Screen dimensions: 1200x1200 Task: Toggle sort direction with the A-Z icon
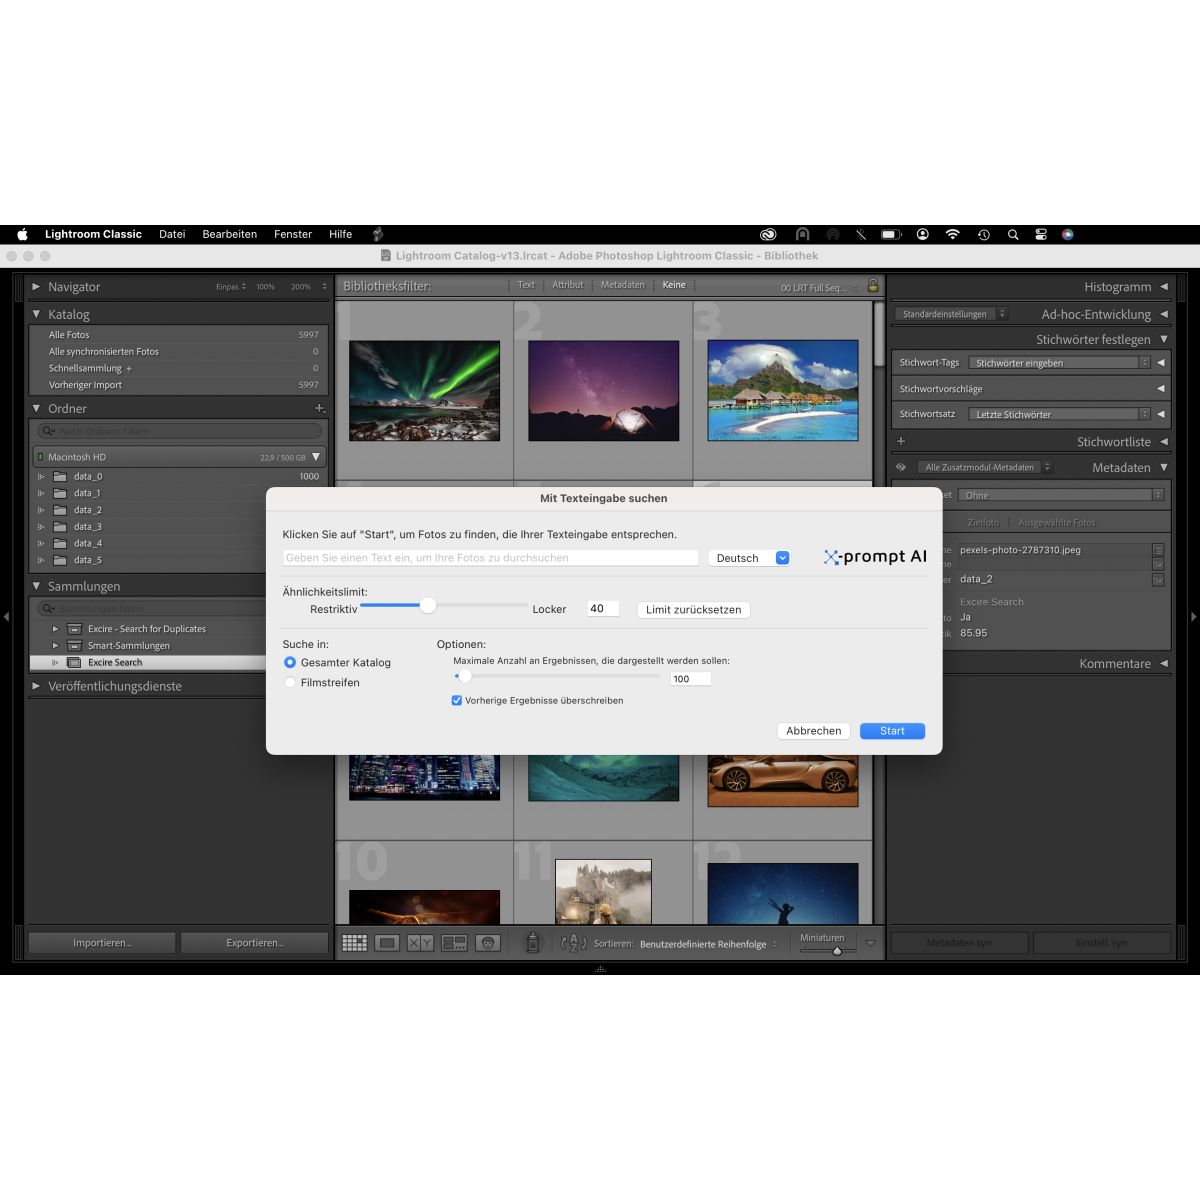pyautogui.click(x=574, y=943)
